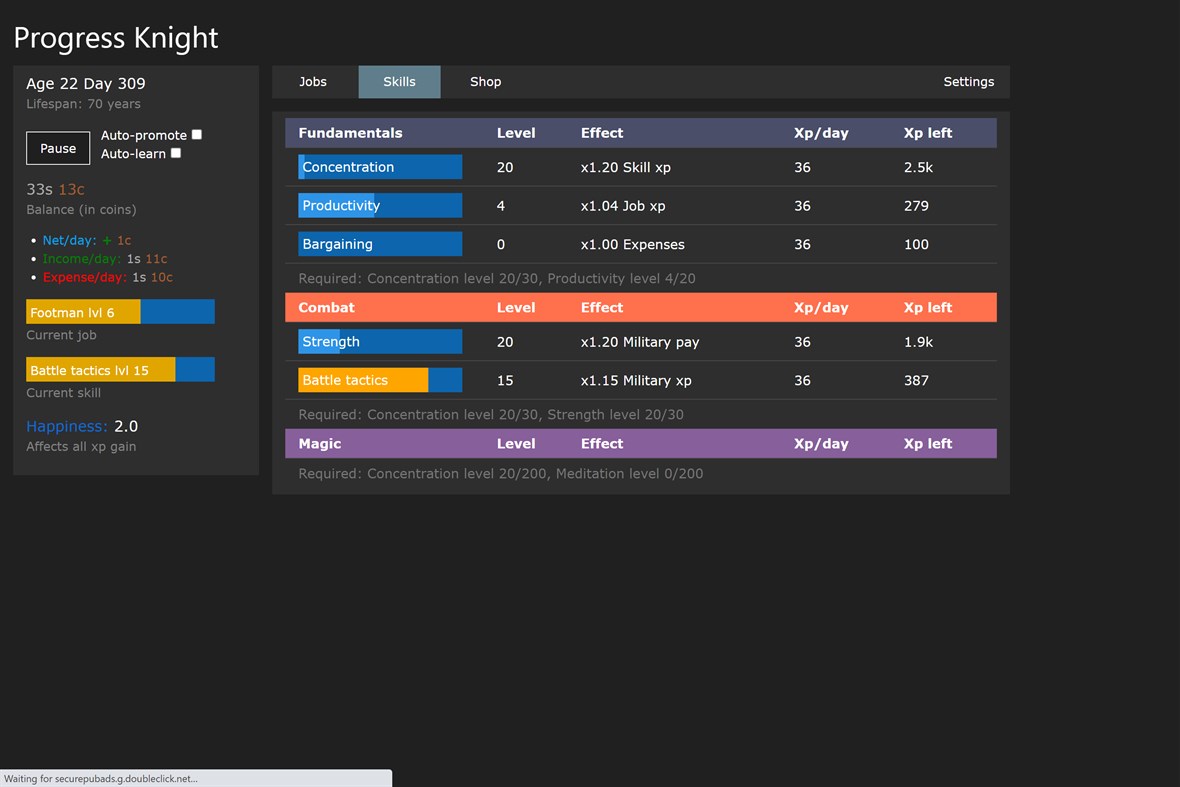Select the Productivity skill

click(380, 205)
